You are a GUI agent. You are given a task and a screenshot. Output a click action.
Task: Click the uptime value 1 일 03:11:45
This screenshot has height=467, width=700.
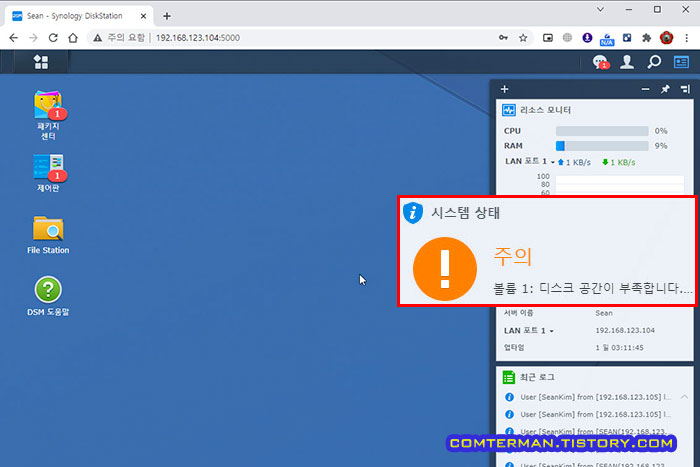point(620,347)
